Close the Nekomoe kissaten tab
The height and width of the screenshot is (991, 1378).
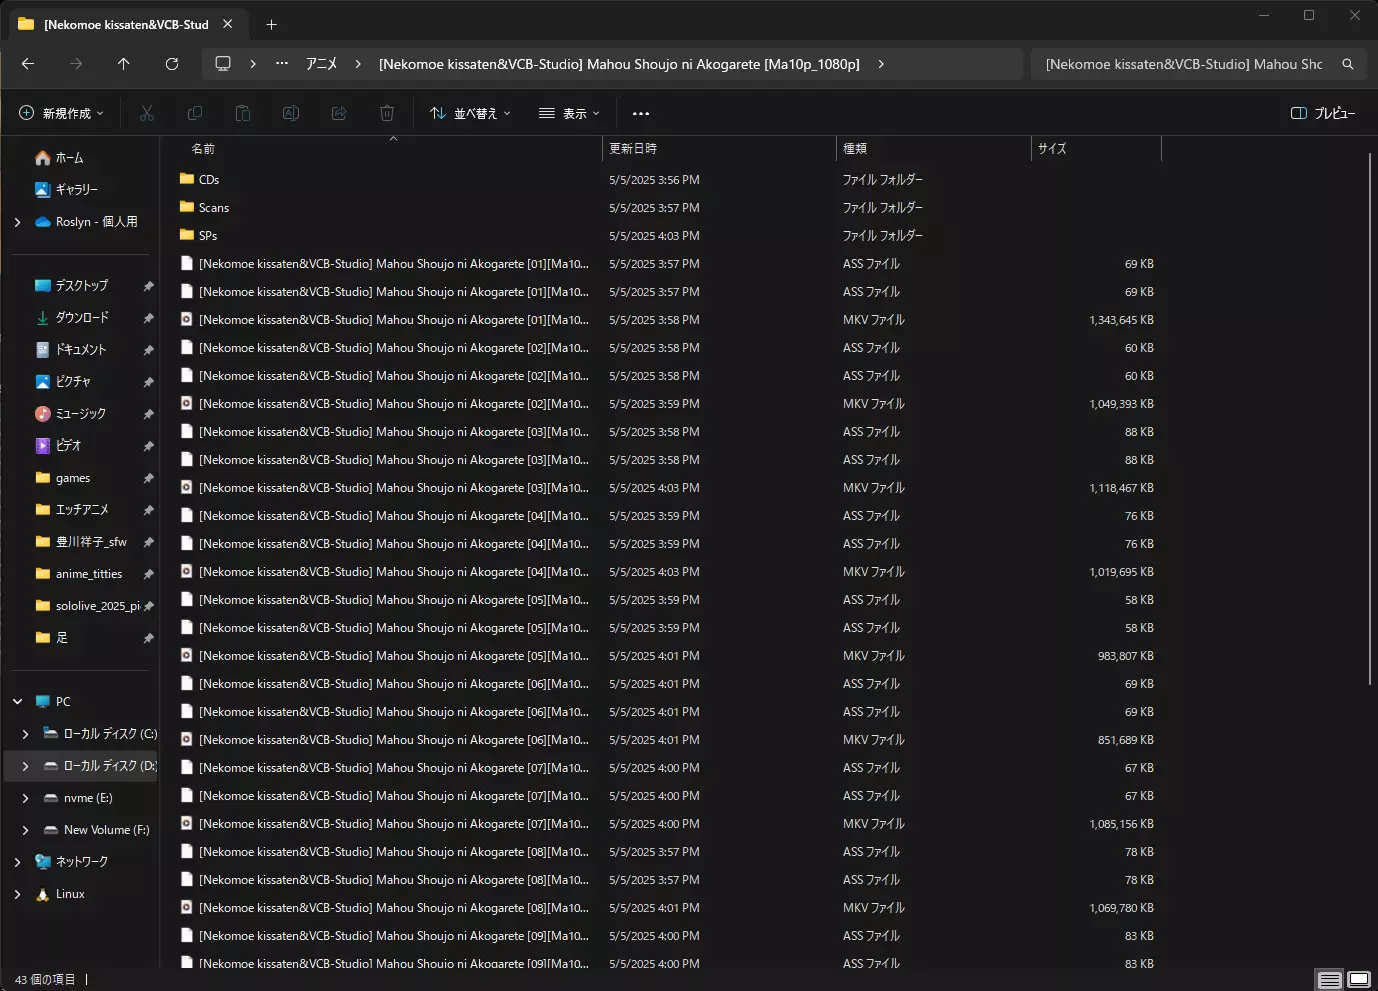pyautogui.click(x=228, y=24)
